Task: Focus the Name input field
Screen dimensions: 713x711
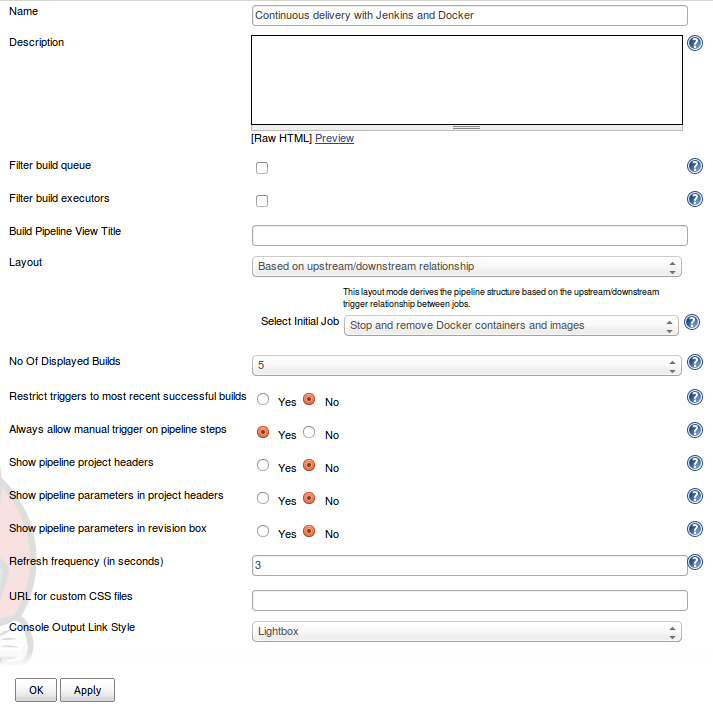Action: [470, 15]
